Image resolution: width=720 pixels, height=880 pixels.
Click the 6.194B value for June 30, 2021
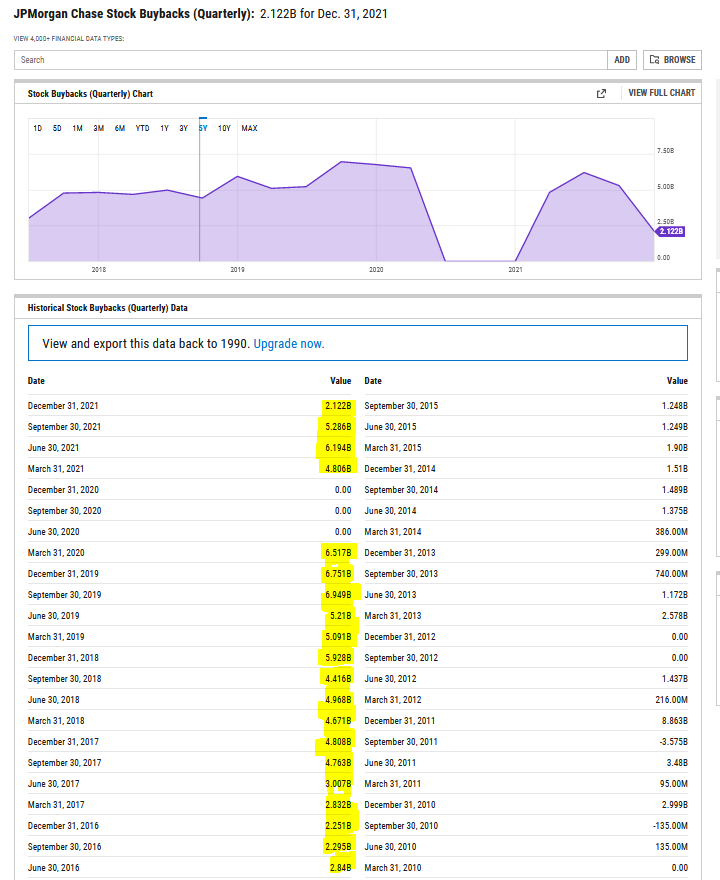(338, 448)
